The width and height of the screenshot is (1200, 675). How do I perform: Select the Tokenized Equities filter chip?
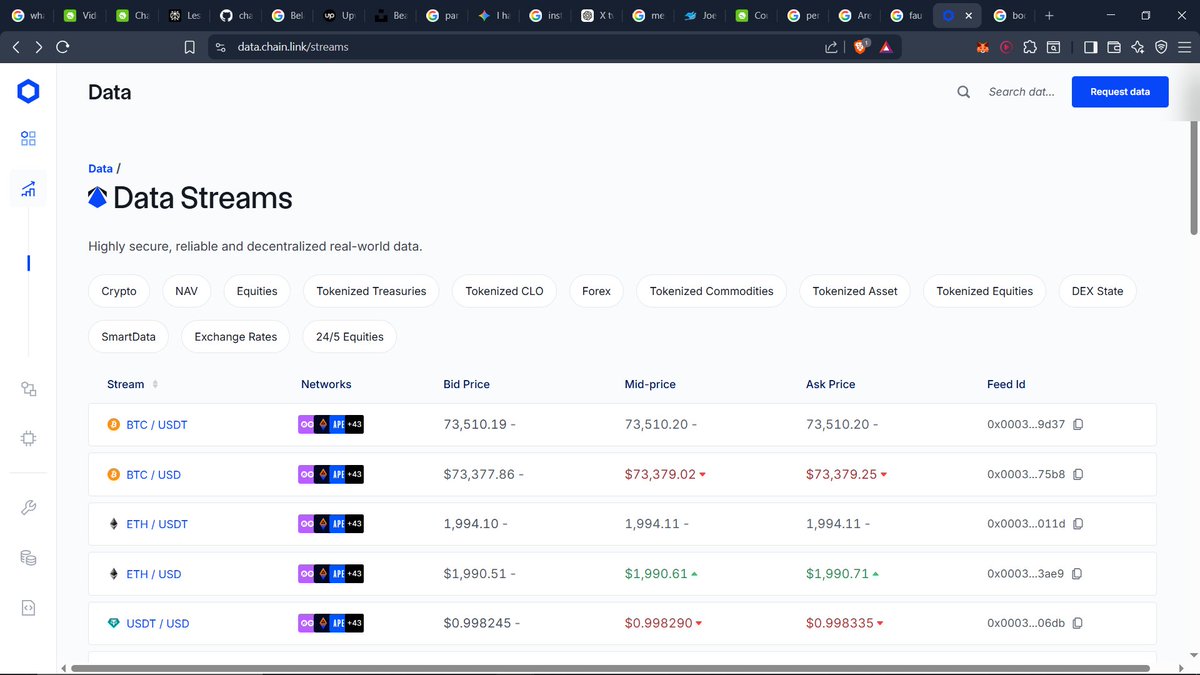(985, 291)
